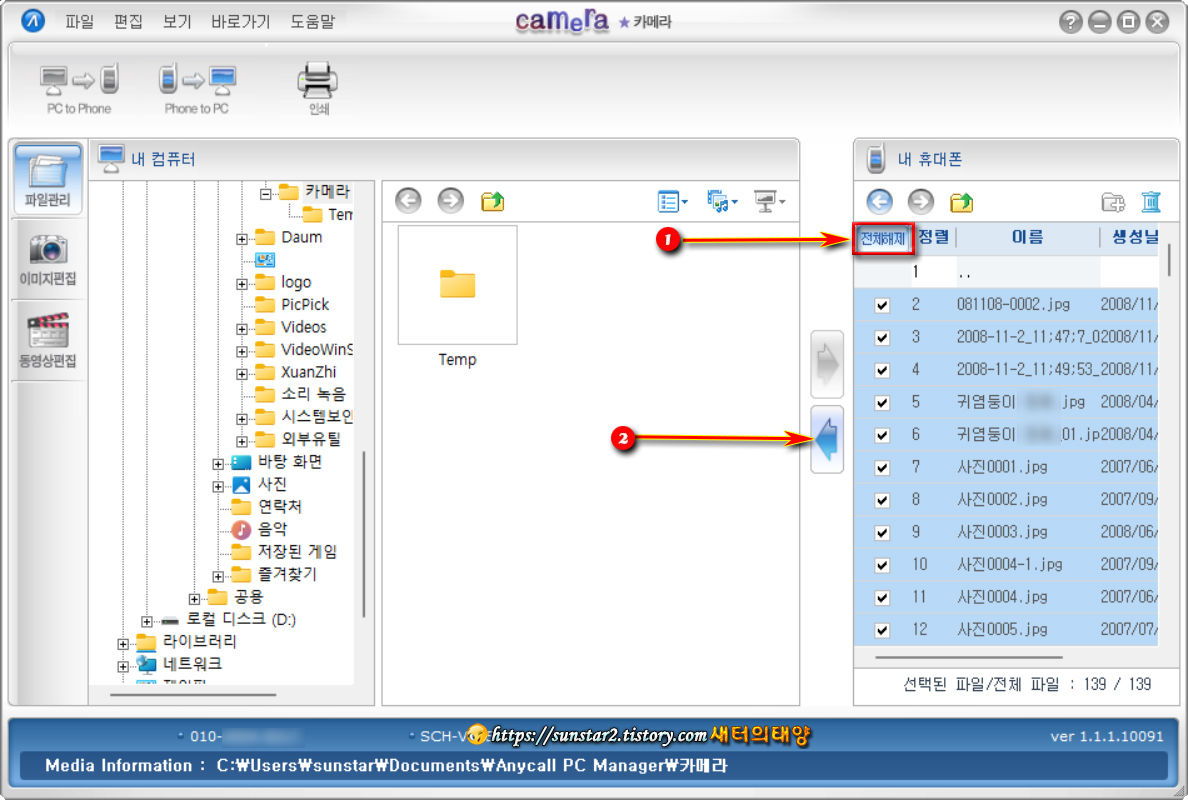This screenshot has width=1188, height=800.
Task: Go up one folder in PC browser
Action: [x=492, y=202]
